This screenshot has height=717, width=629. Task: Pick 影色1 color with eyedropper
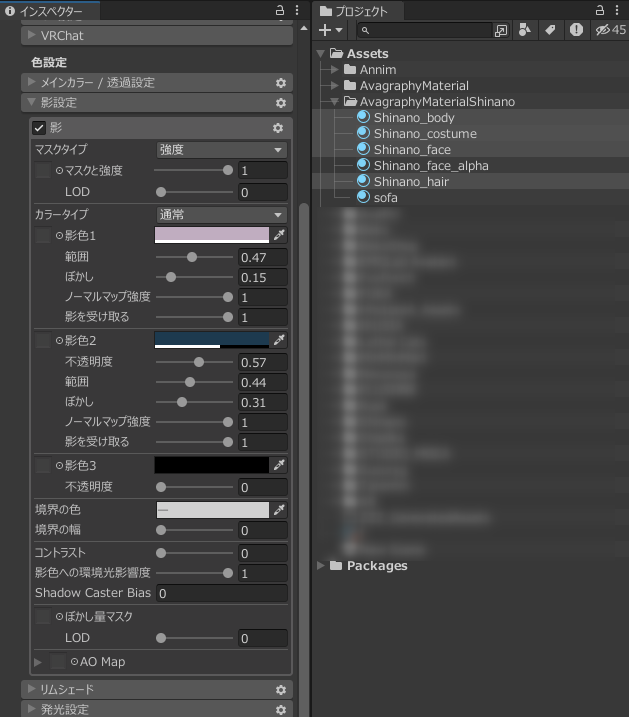279,235
